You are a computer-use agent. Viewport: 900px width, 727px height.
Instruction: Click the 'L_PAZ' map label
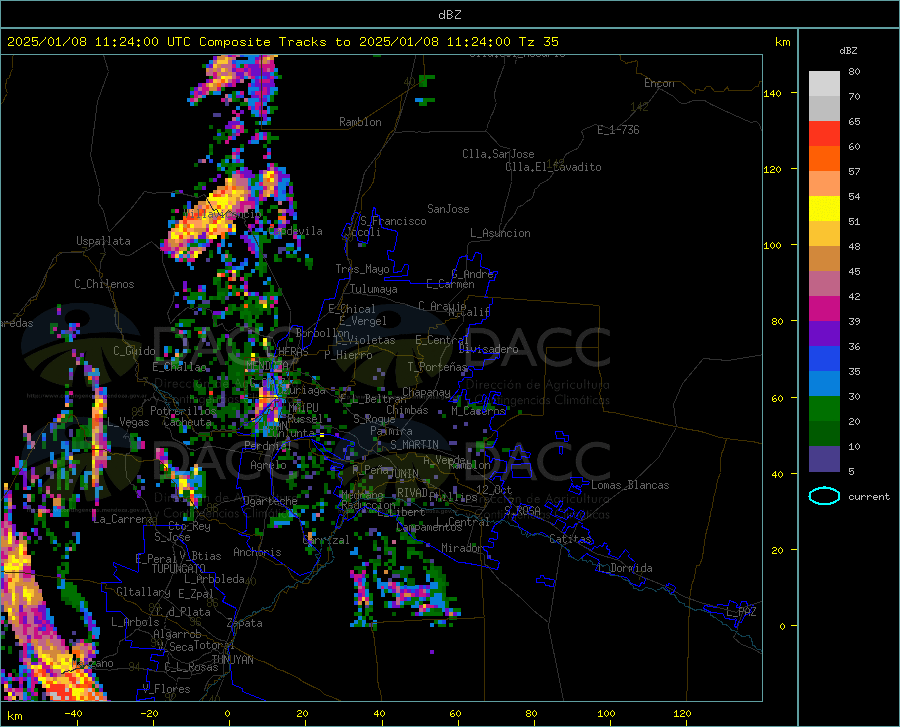click(741, 612)
